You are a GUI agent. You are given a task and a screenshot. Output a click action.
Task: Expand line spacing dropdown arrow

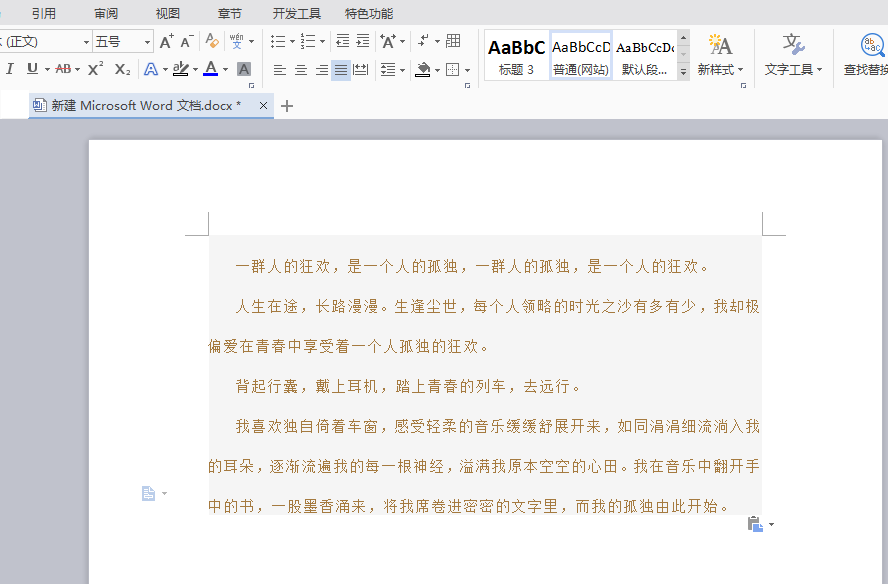(x=402, y=70)
